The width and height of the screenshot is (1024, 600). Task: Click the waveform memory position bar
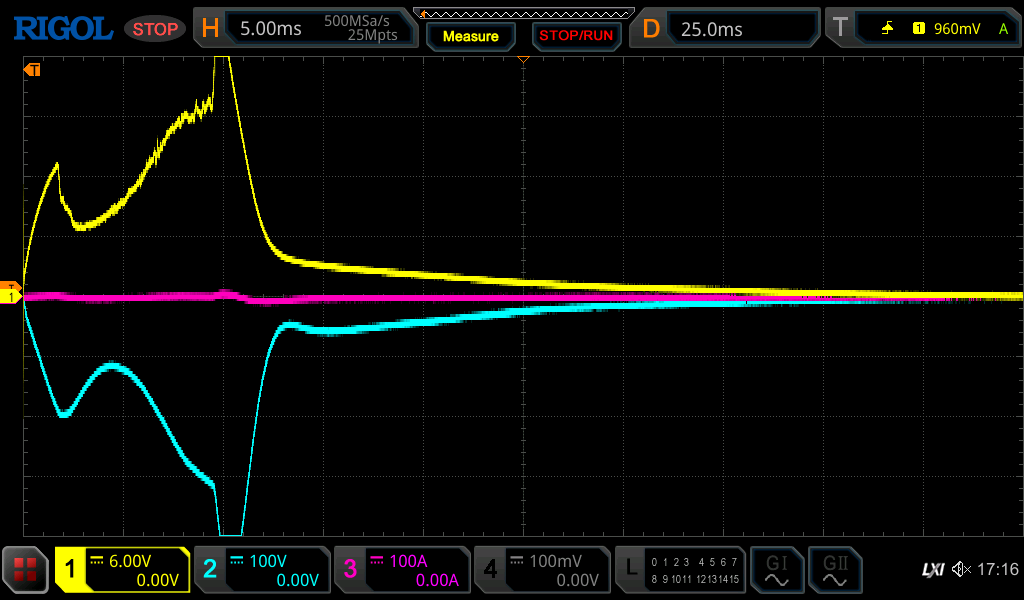click(x=523, y=13)
